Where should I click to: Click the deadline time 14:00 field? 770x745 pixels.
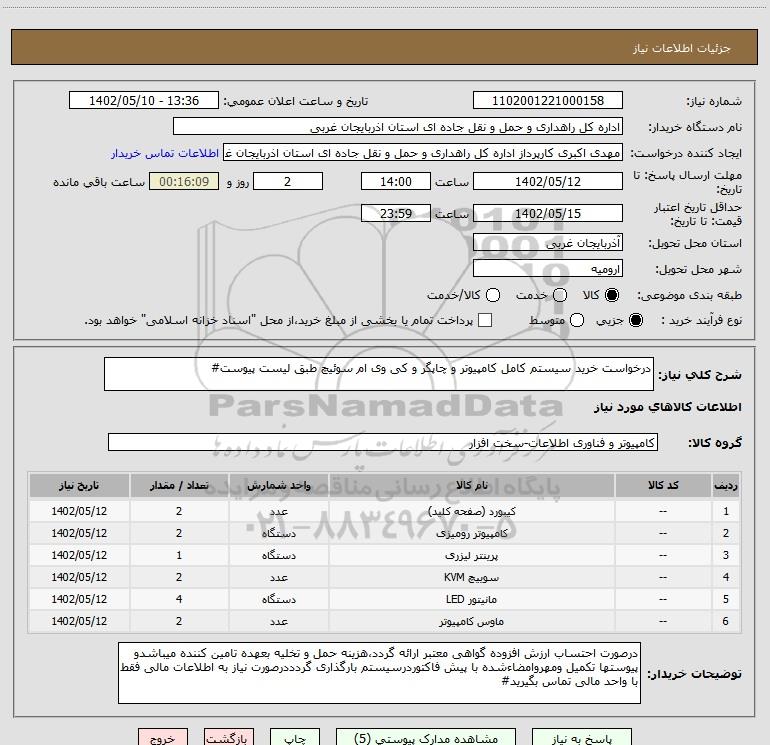pos(396,181)
